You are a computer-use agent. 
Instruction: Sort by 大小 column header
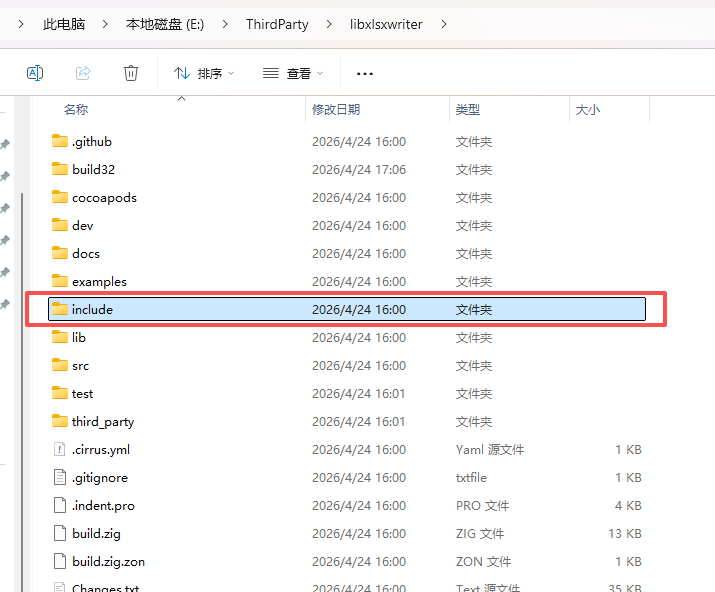point(588,109)
